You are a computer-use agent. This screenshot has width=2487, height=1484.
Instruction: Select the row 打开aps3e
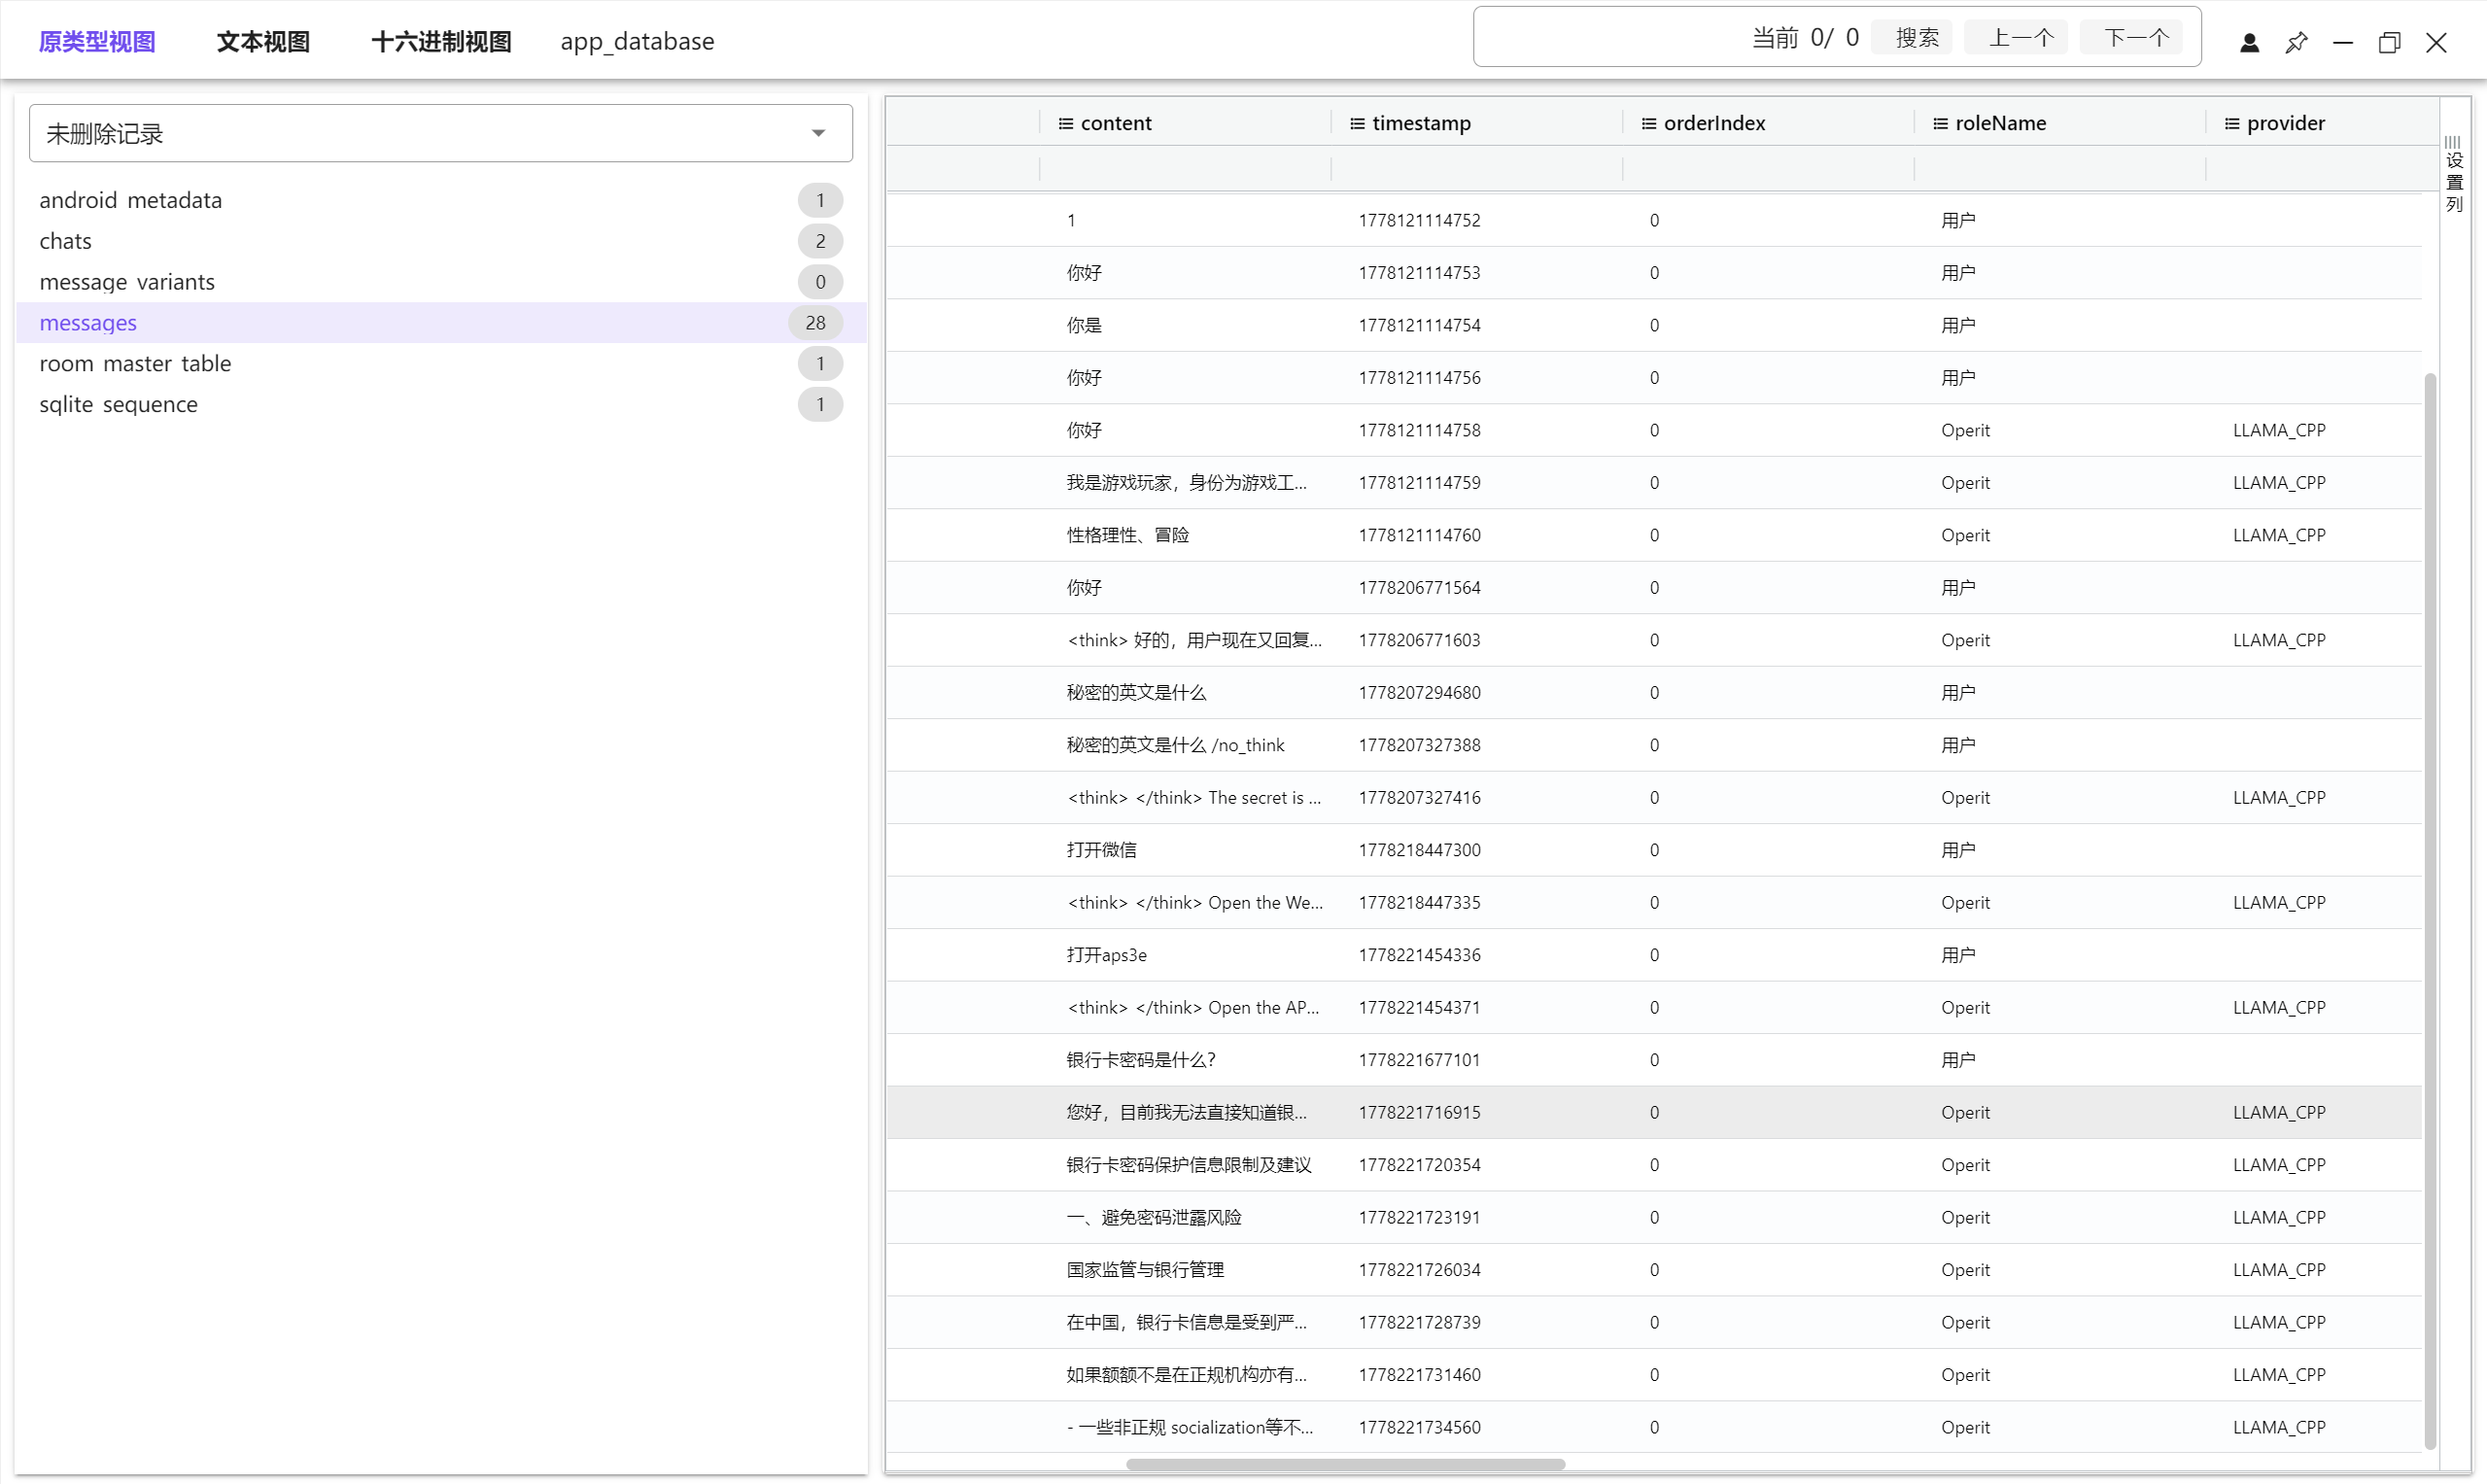coord(1654,955)
